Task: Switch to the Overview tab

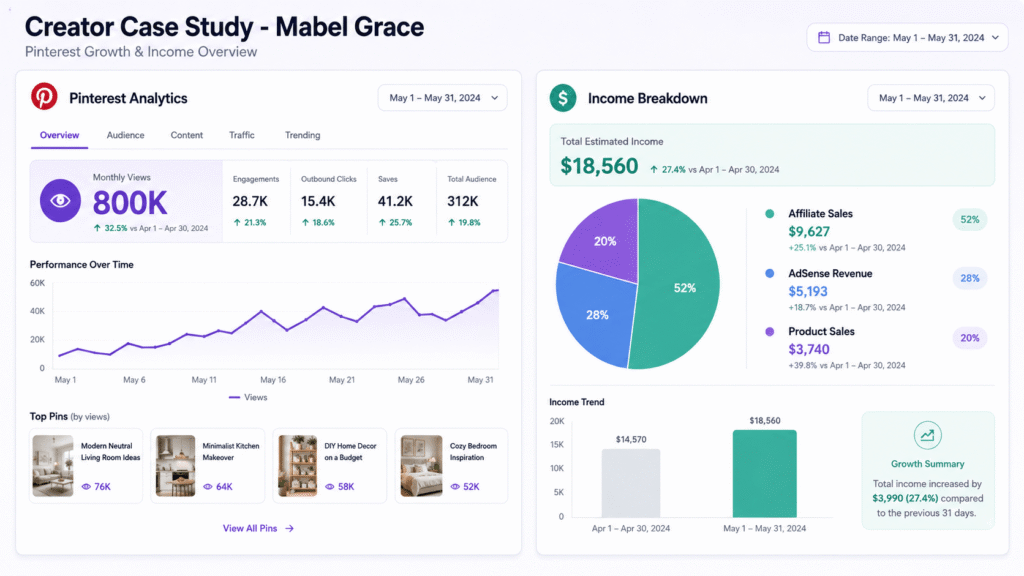Action: tap(59, 135)
